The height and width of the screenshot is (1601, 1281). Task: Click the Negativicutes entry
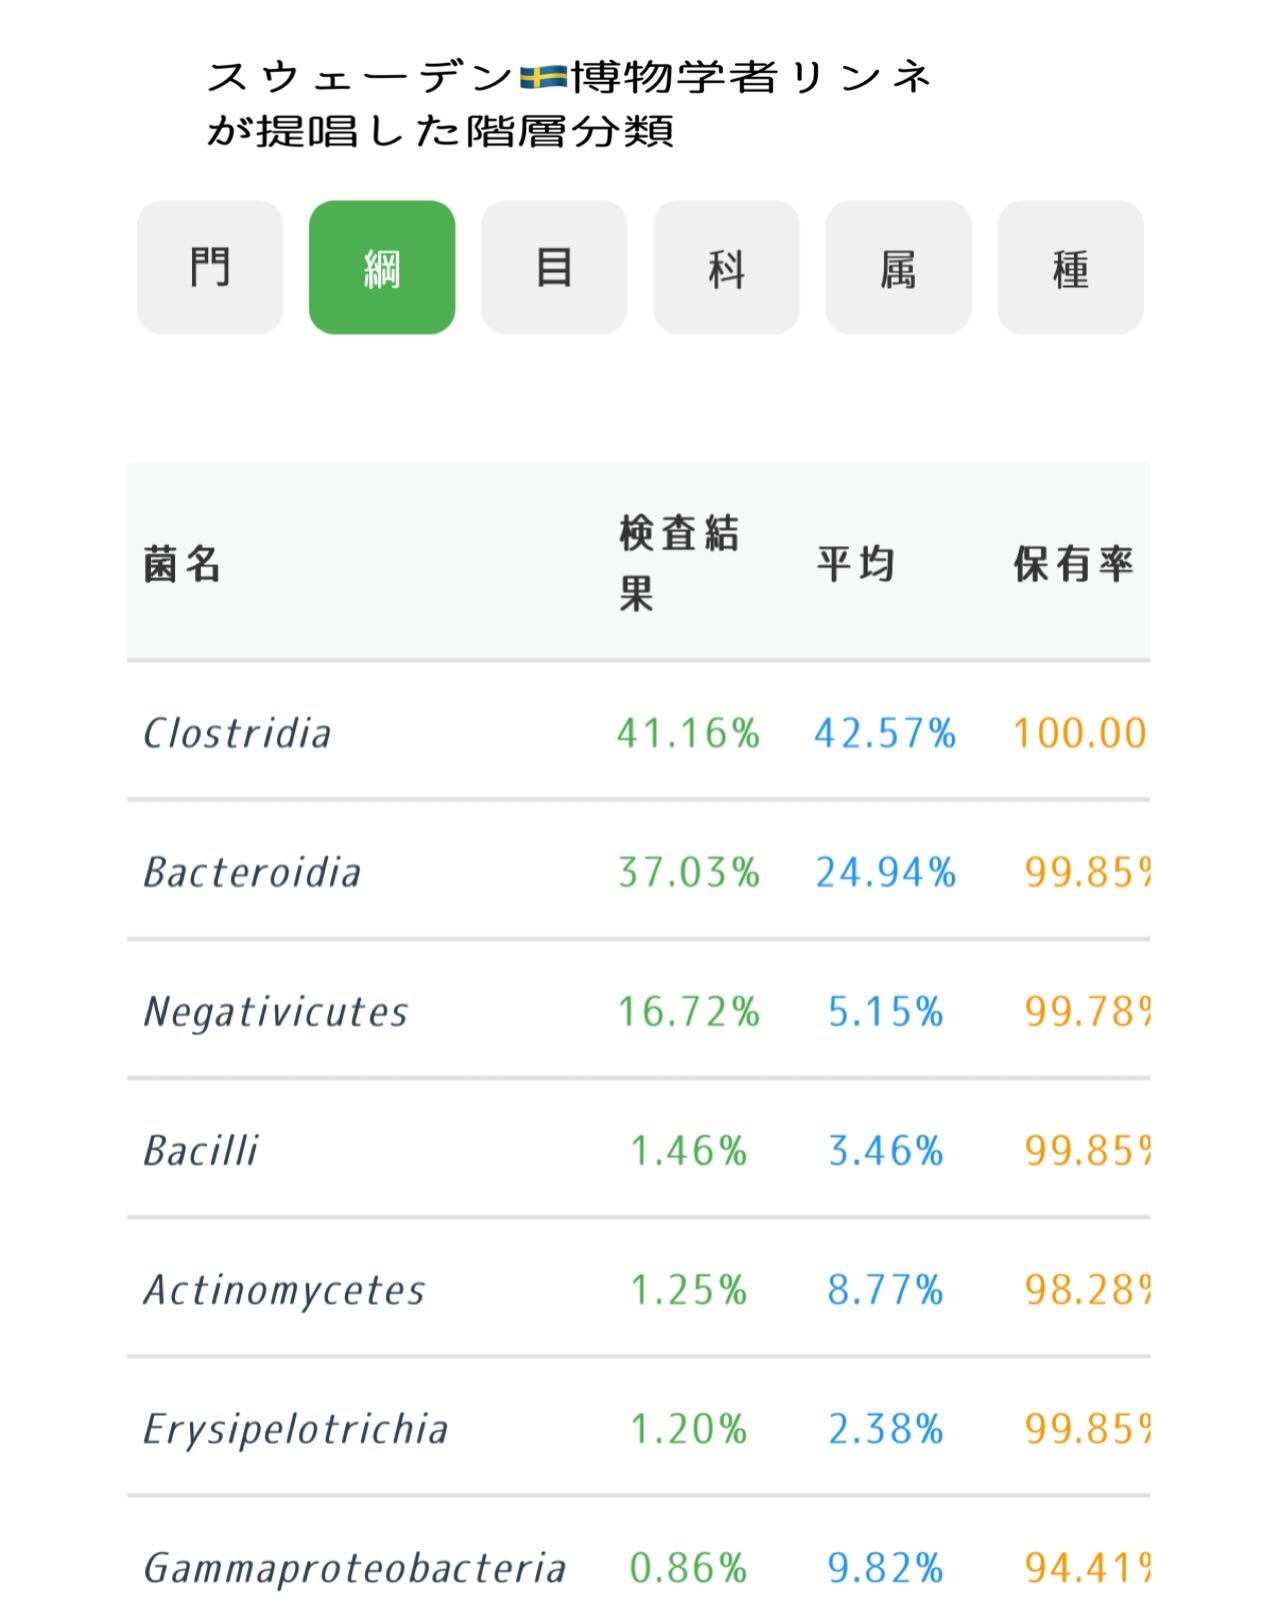pyautogui.click(x=276, y=1011)
